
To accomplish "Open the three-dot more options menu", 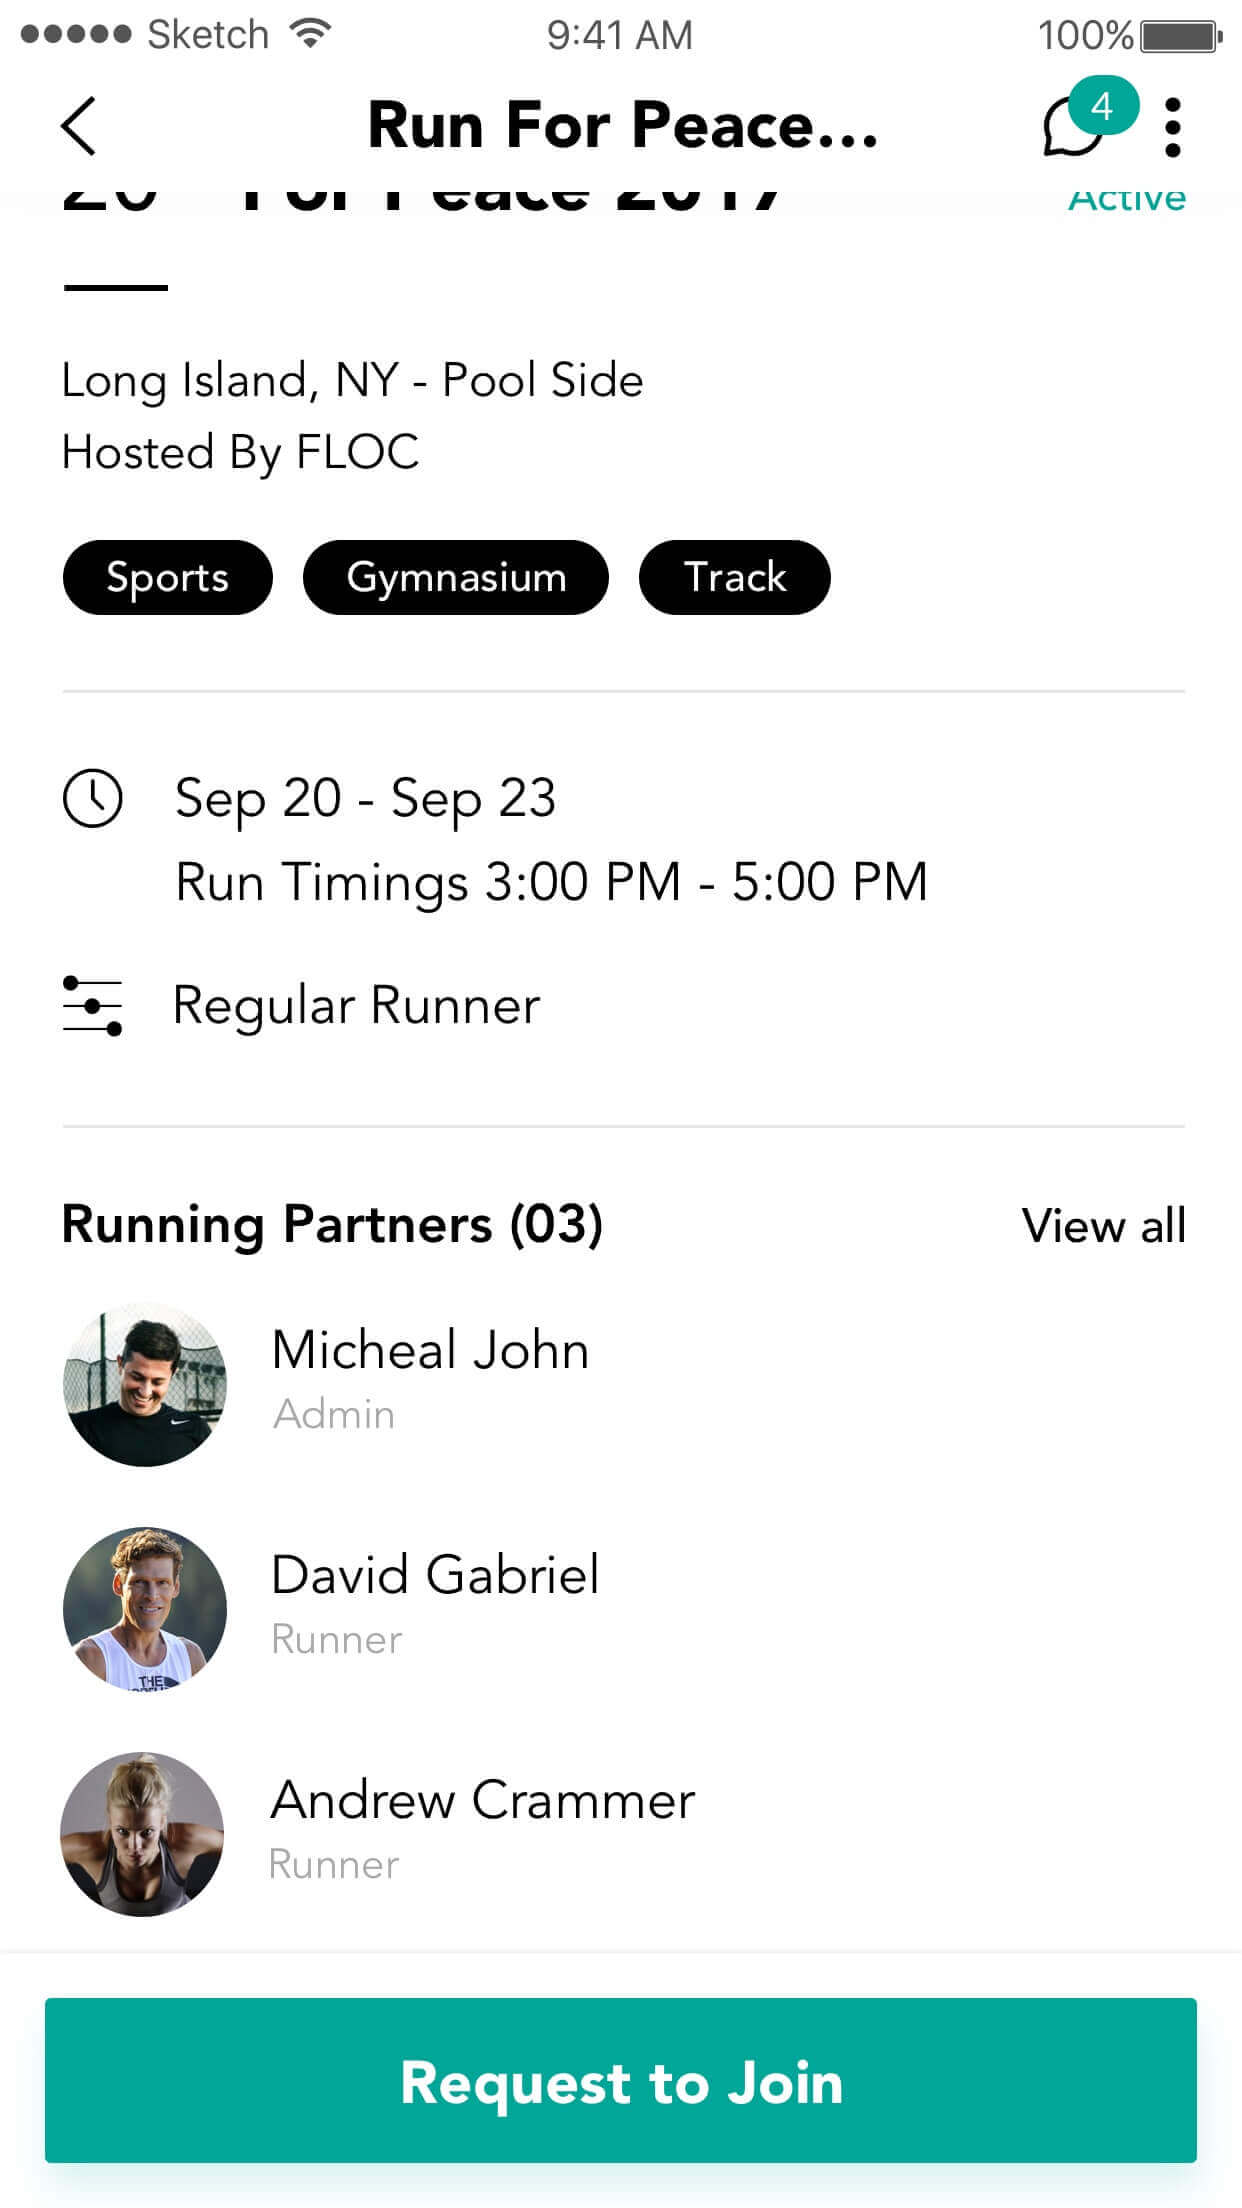I will tap(1173, 127).
